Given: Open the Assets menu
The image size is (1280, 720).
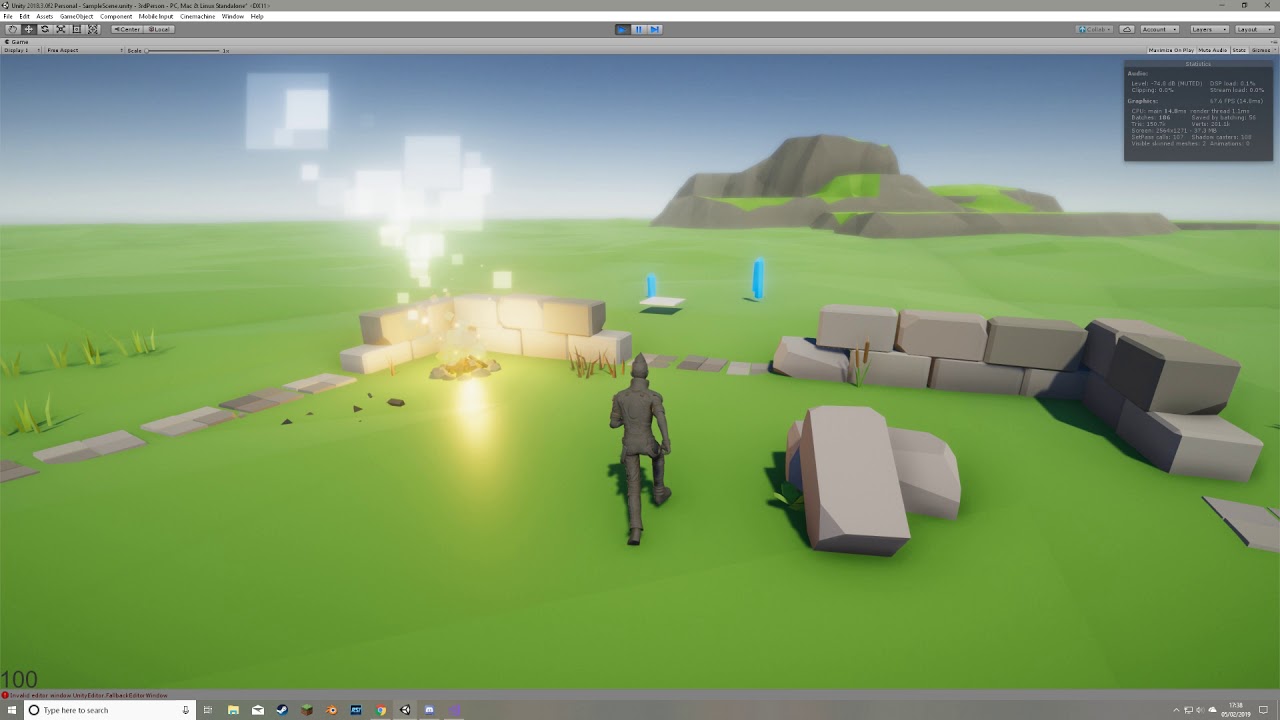Looking at the screenshot, I should pos(44,17).
